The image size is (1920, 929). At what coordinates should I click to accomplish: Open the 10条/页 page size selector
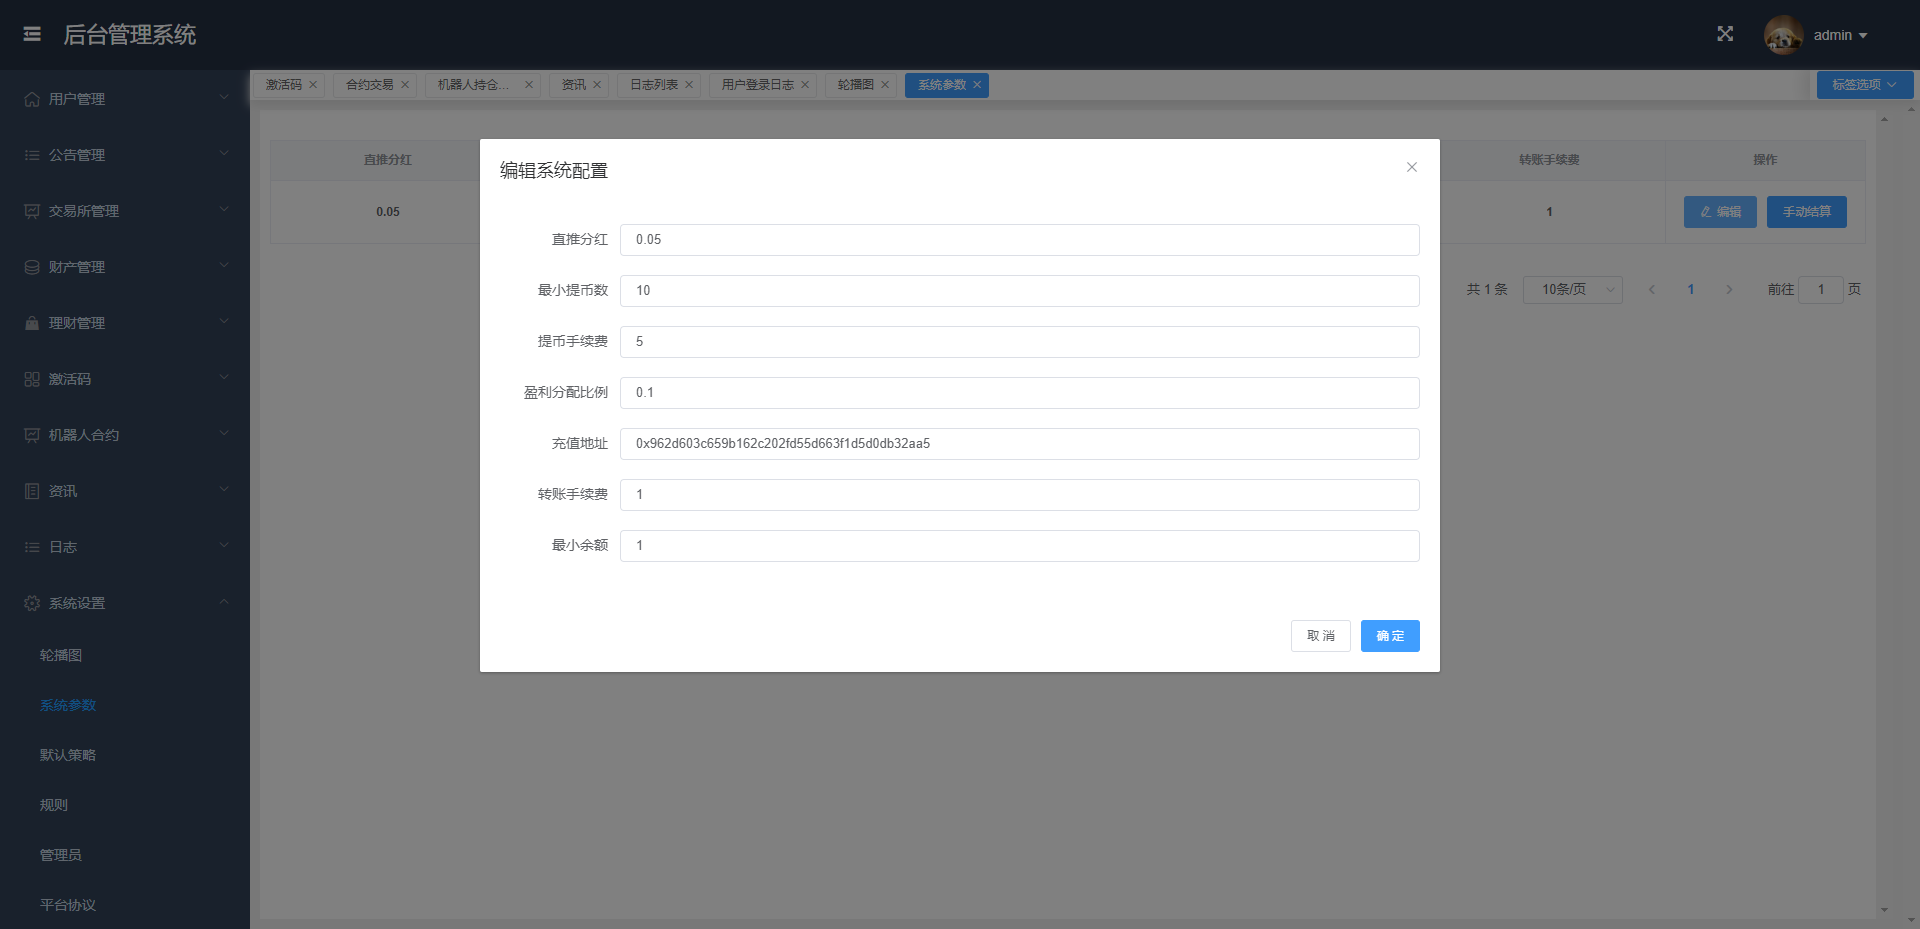[x=1572, y=289]
